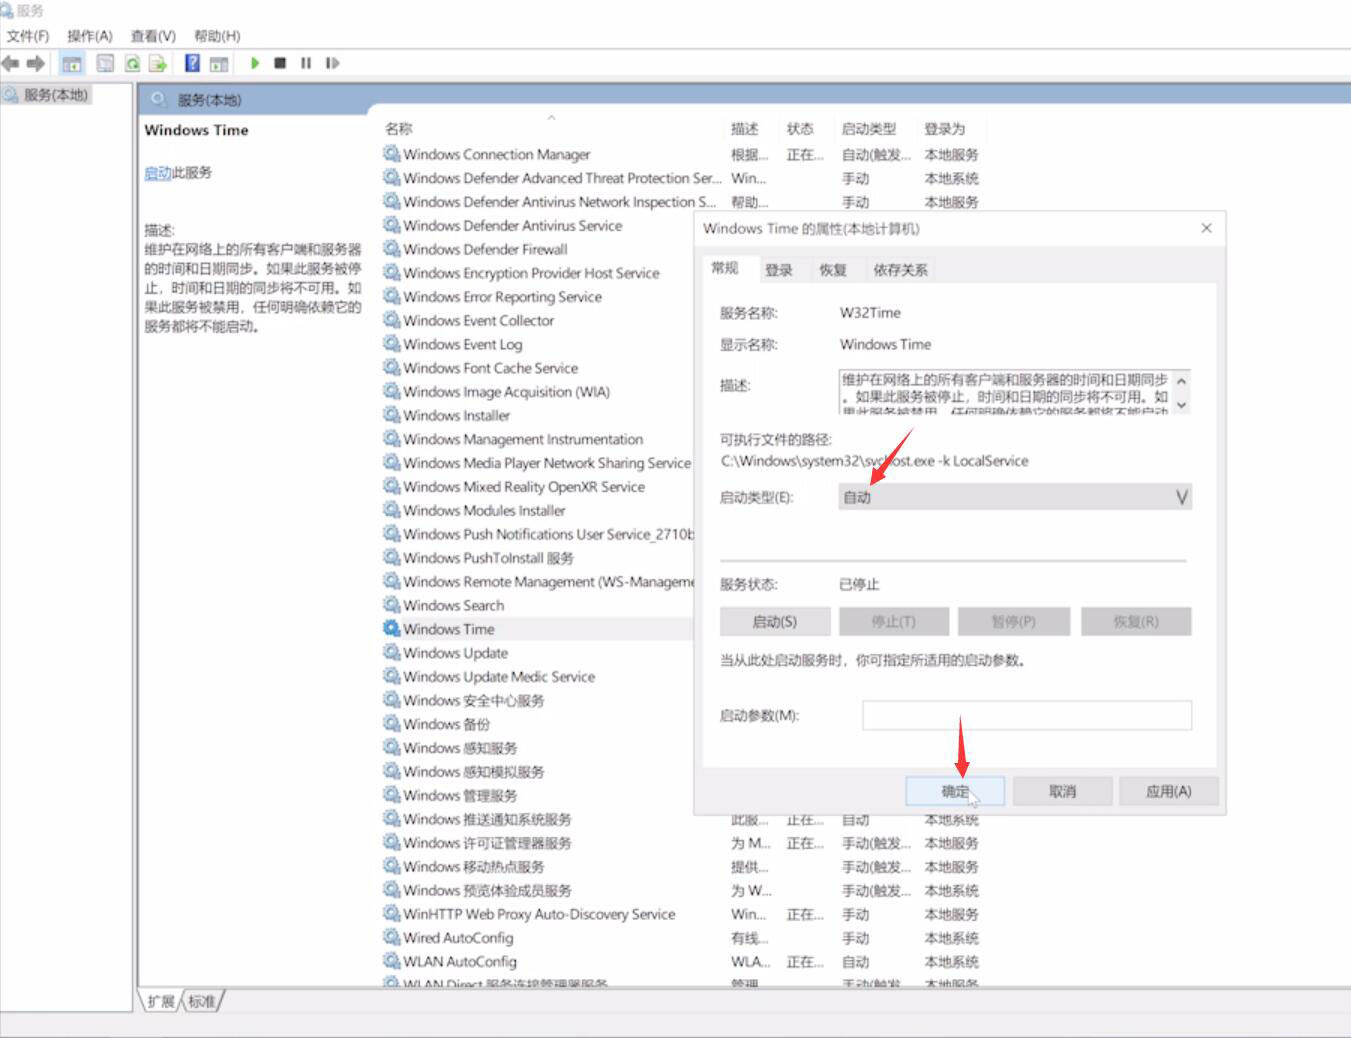Click into the 启动参数(M) input field
The height and width of the screenshot is (1038, 1351).
tap(1027, 716)
